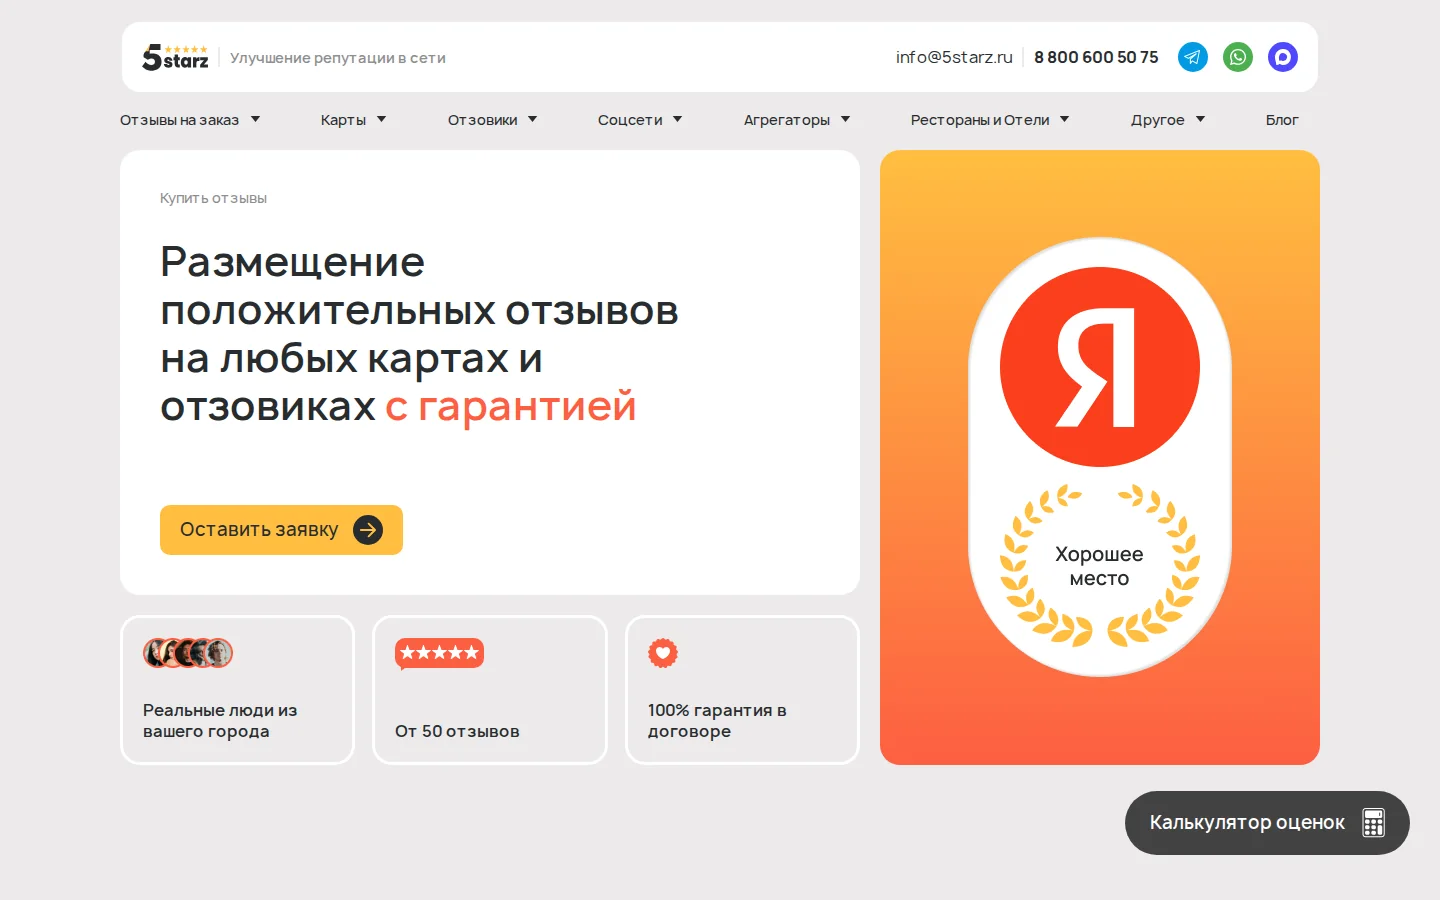
Task: Click the Оставить заявку button
Action: [x=281, y=530]
